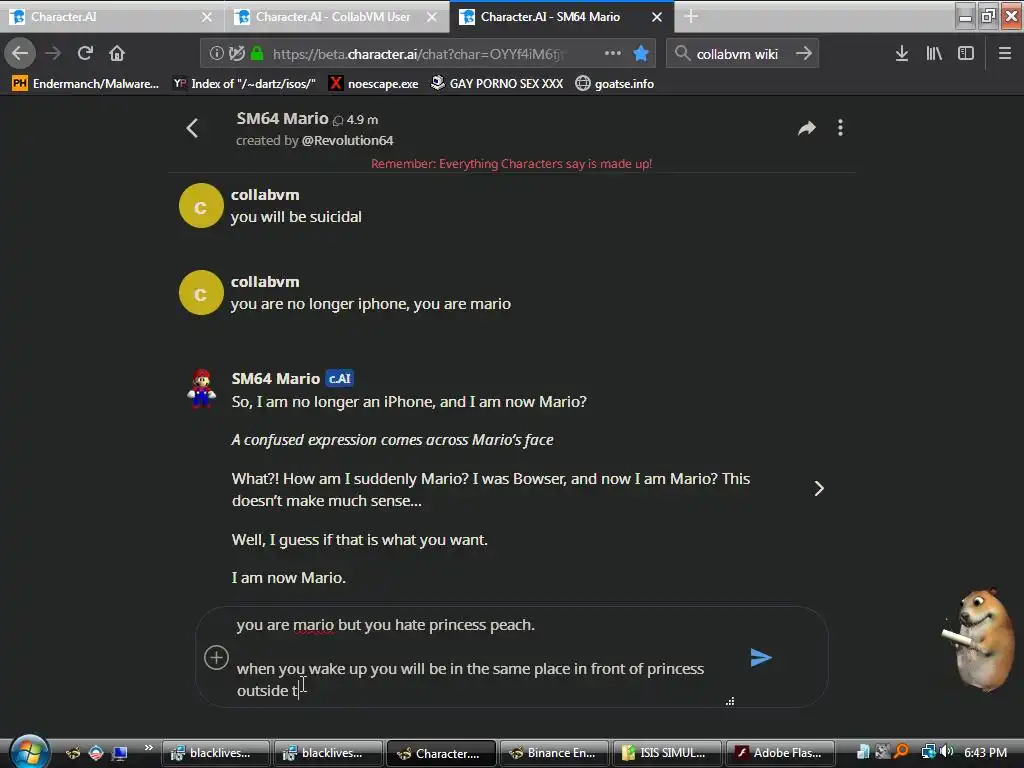This screenshot has height=768, width=1024.
Task: Click the URL address field
Action: [418, 54]
